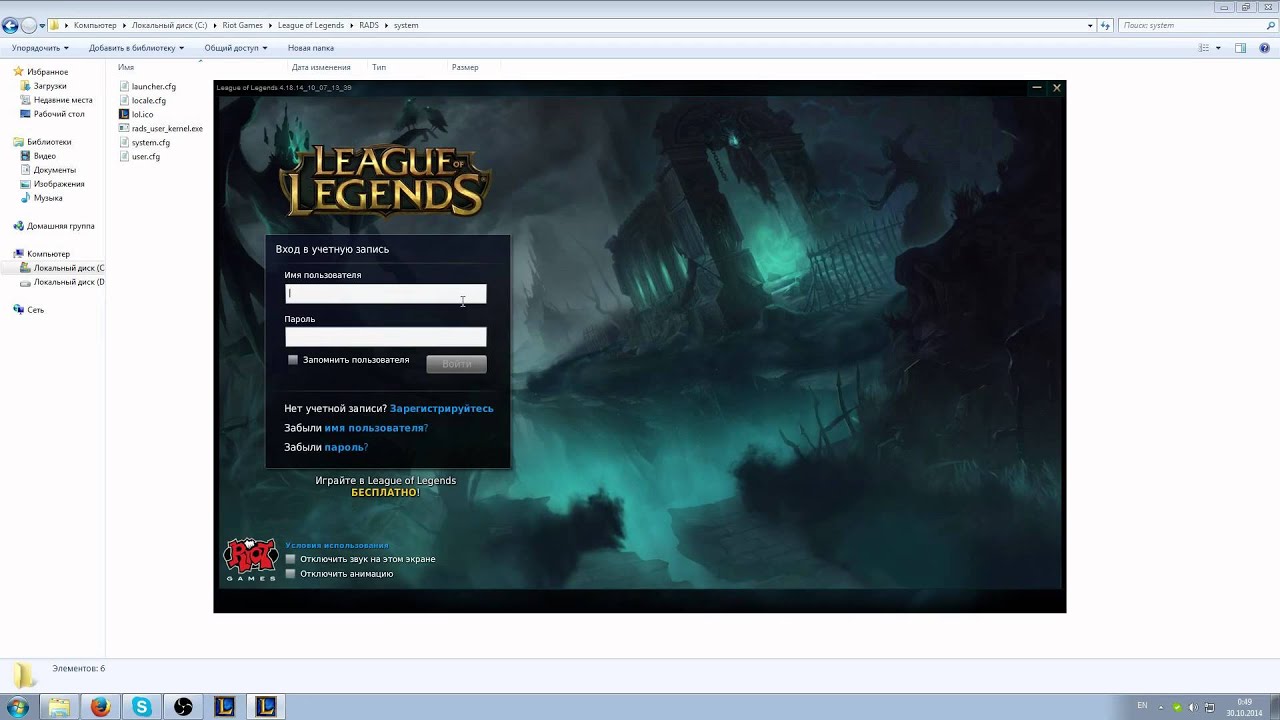
Task: Click forgotten имя пользователя link
Action: [374, 428]
